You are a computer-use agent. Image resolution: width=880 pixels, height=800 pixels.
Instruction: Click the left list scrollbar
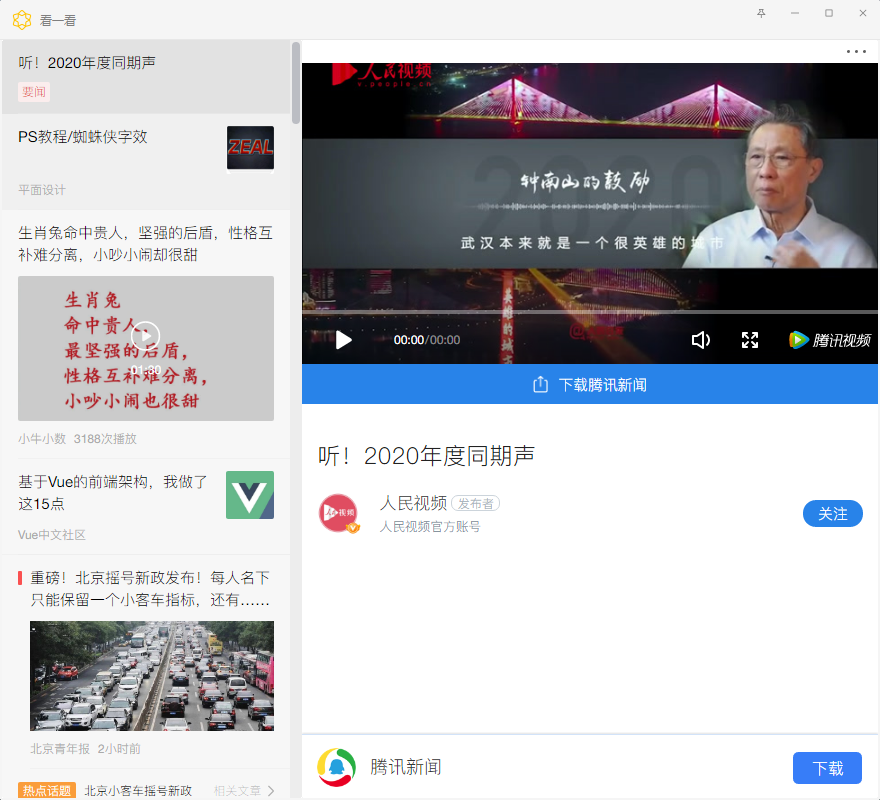(296, 83)
